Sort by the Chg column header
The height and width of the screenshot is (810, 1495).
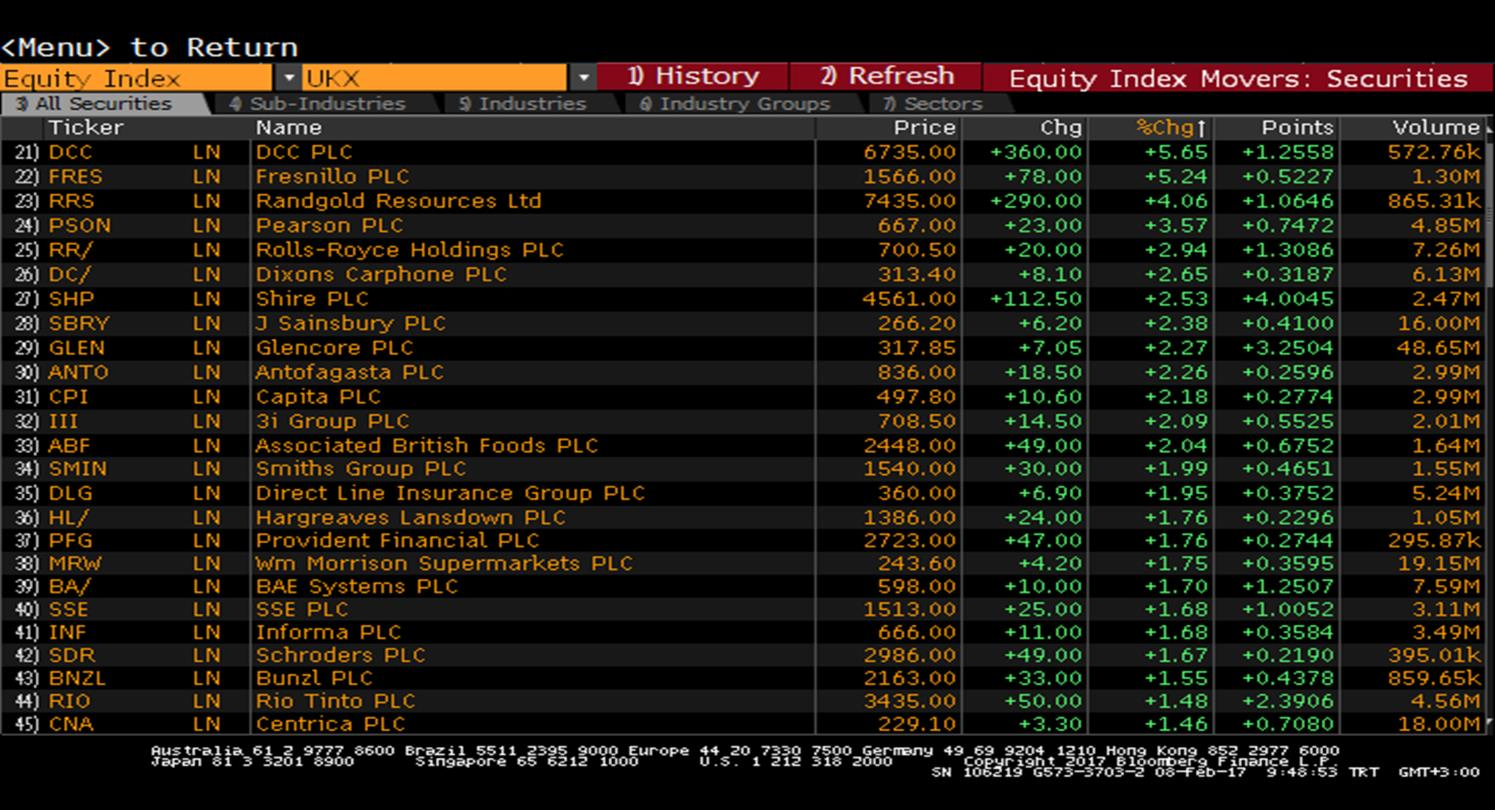[1061, 128]
